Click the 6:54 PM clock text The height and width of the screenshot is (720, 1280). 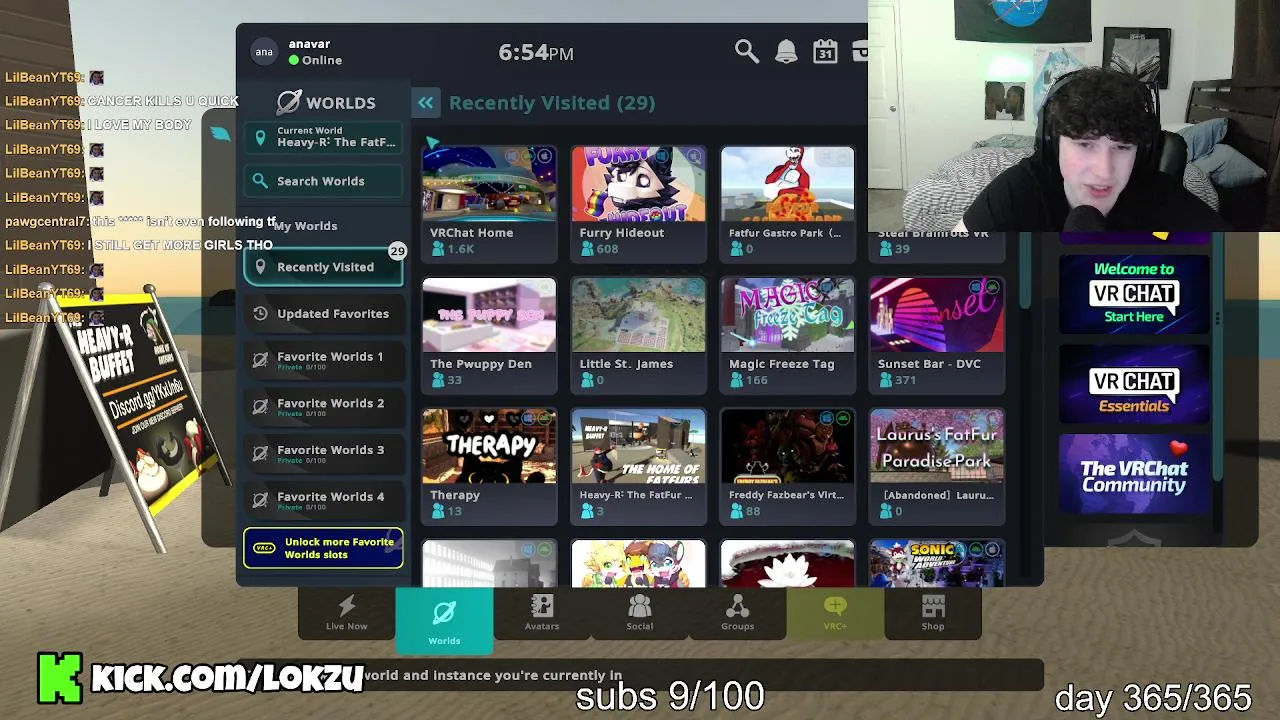pos(536,53)
